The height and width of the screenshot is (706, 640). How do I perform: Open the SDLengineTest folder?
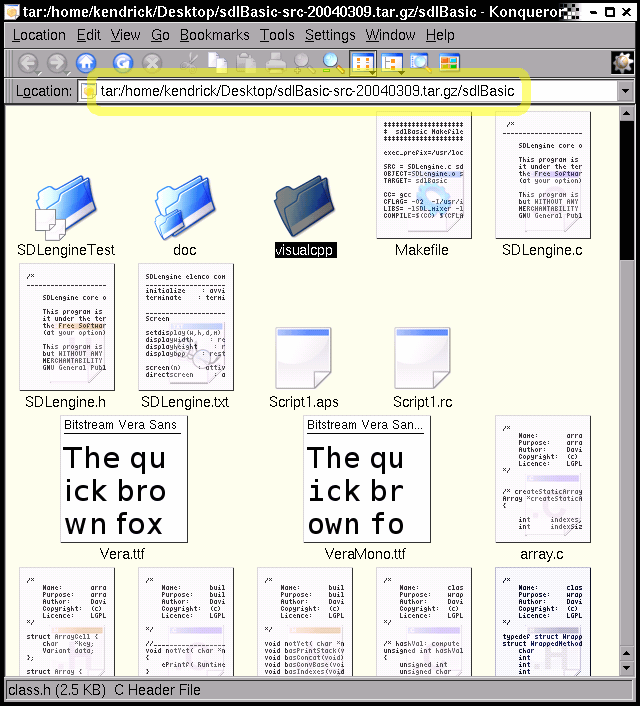(66, 208)
